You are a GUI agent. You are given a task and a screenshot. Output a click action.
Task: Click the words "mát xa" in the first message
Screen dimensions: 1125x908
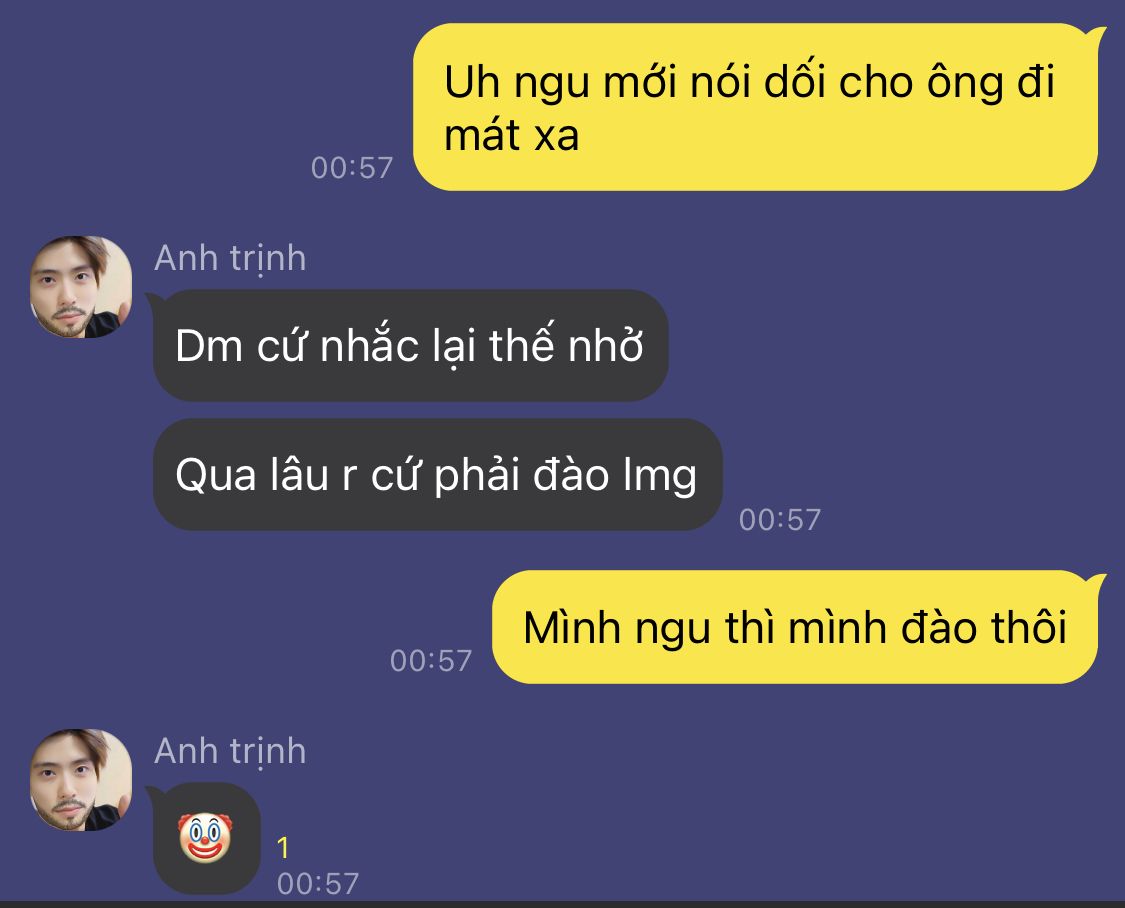tap(512, 136)
